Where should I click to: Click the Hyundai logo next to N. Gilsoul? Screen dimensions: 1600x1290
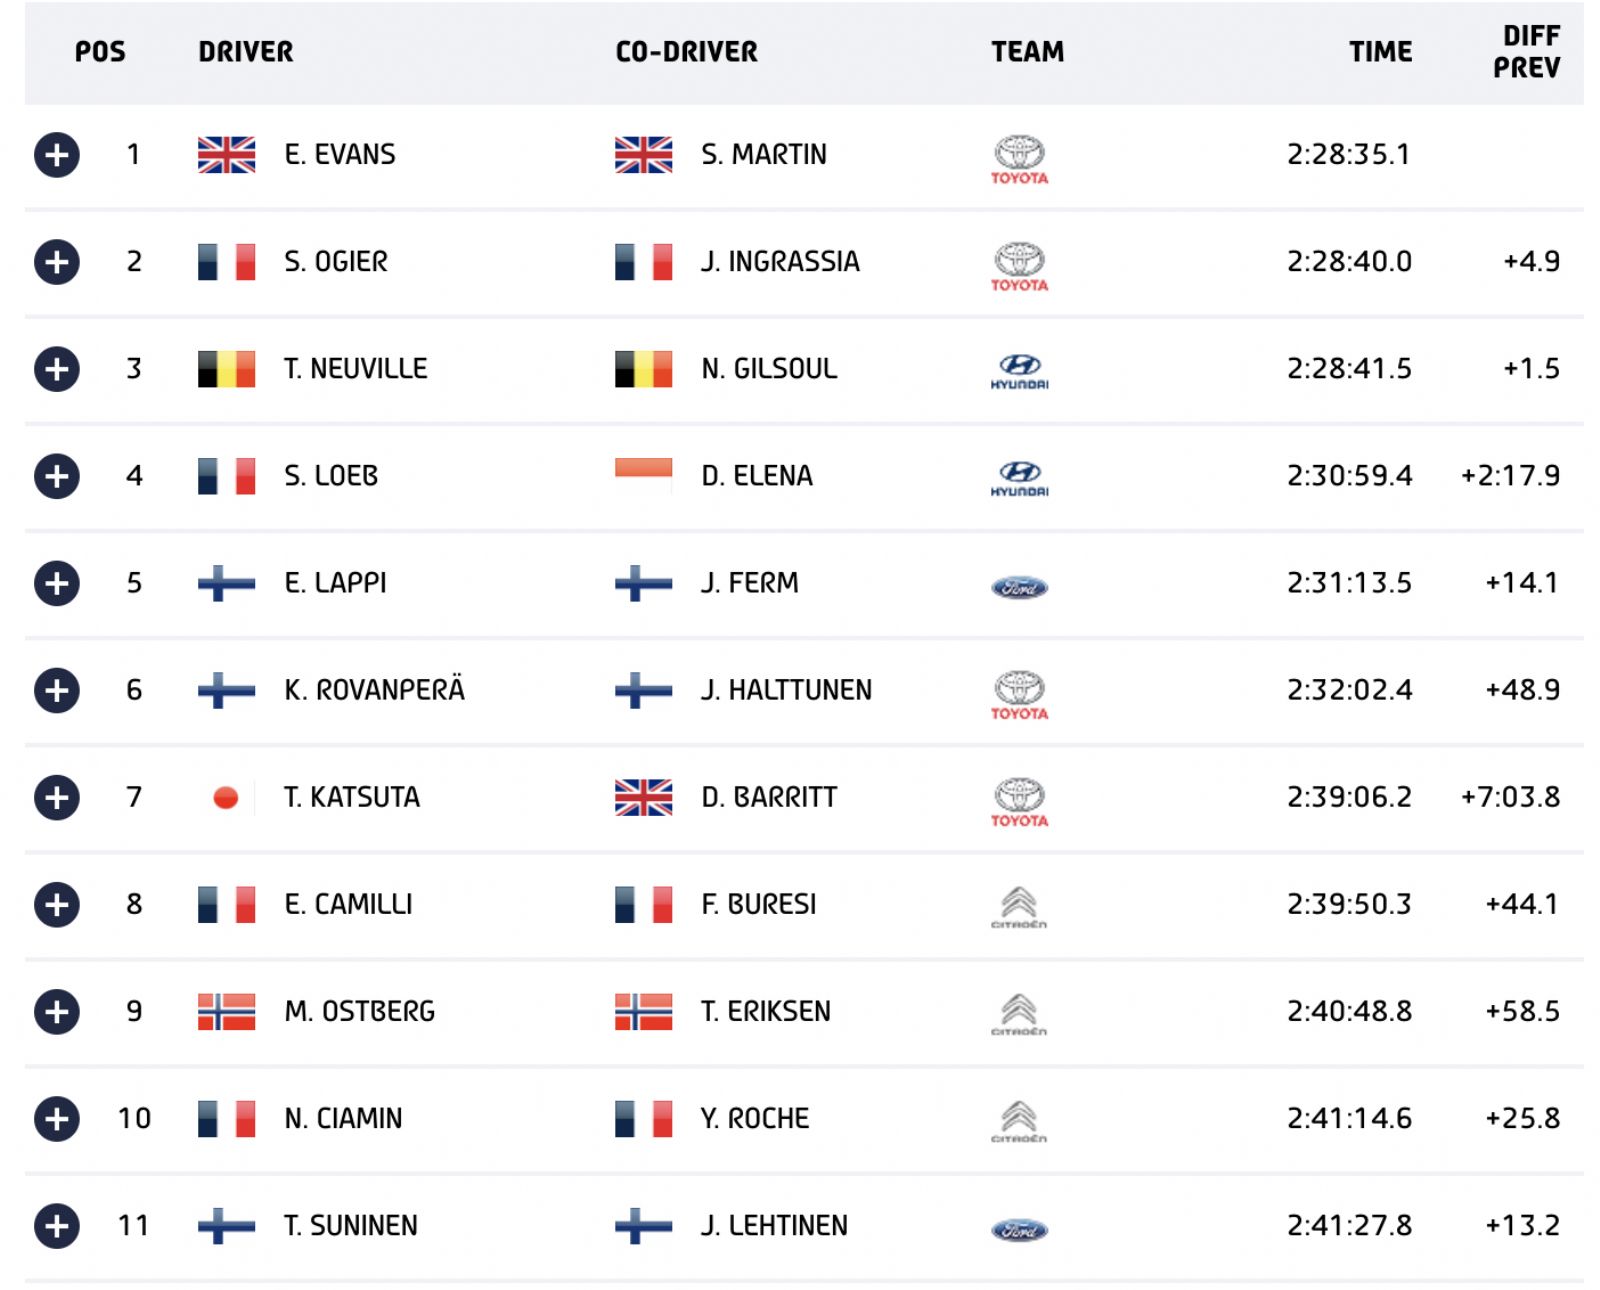coord(1019,372)
